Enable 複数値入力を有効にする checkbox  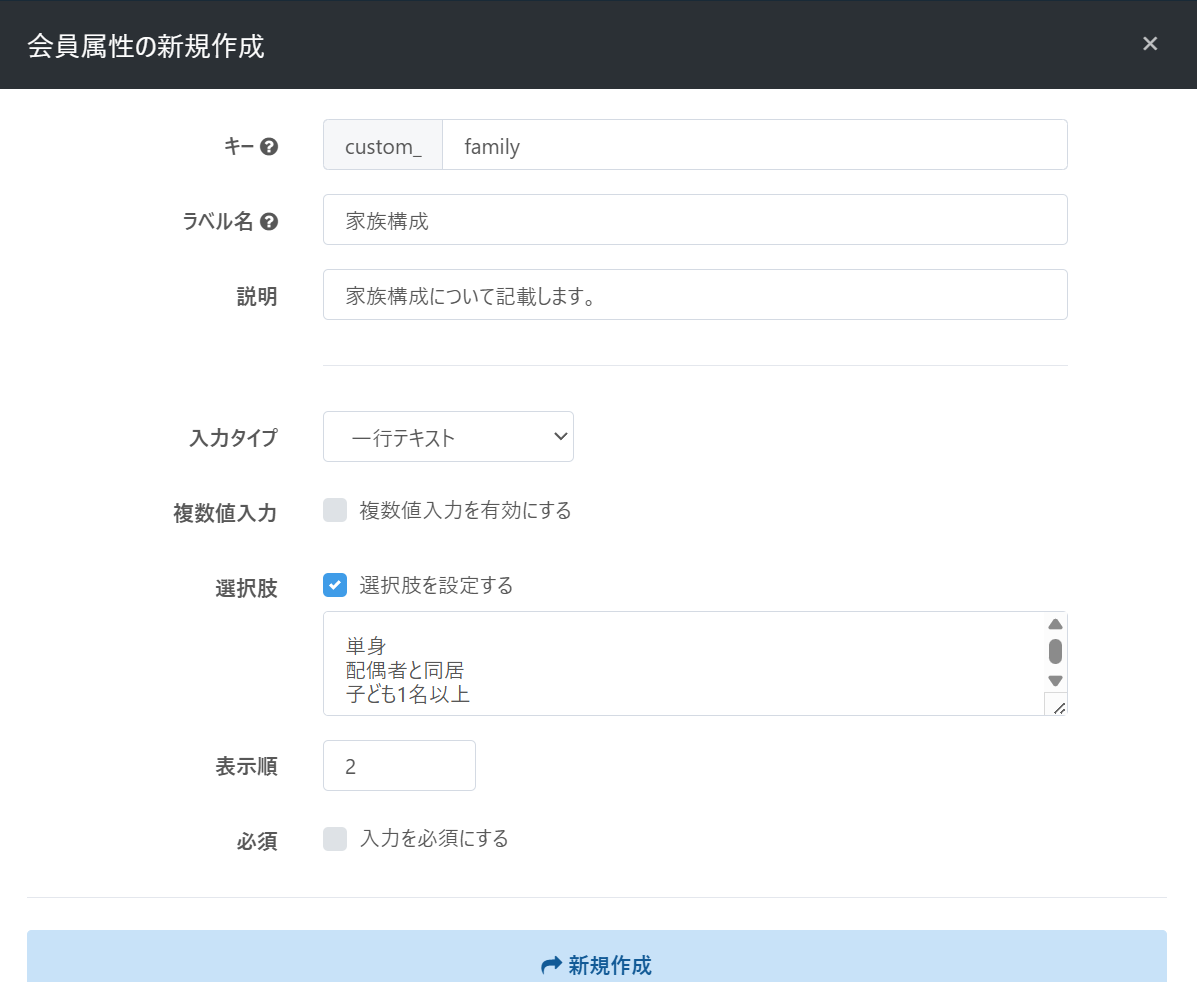click(x=335, y=511)
